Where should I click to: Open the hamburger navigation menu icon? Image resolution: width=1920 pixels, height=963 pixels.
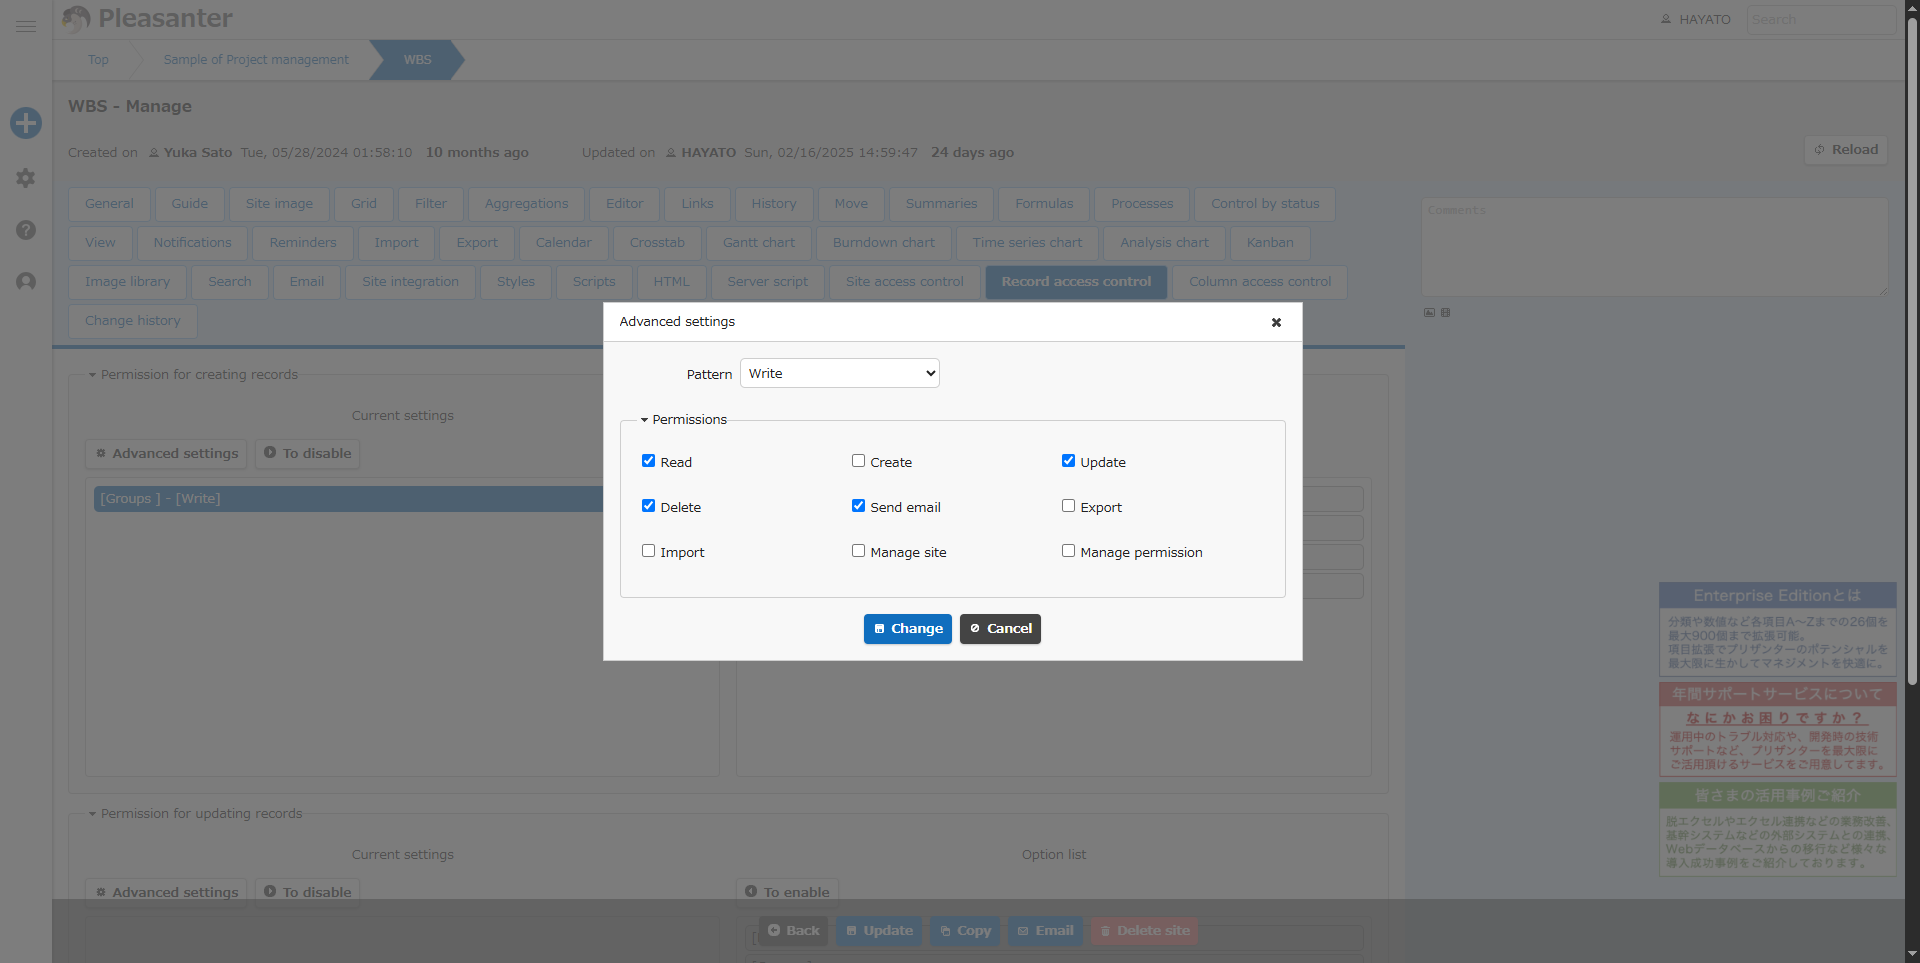26,26
